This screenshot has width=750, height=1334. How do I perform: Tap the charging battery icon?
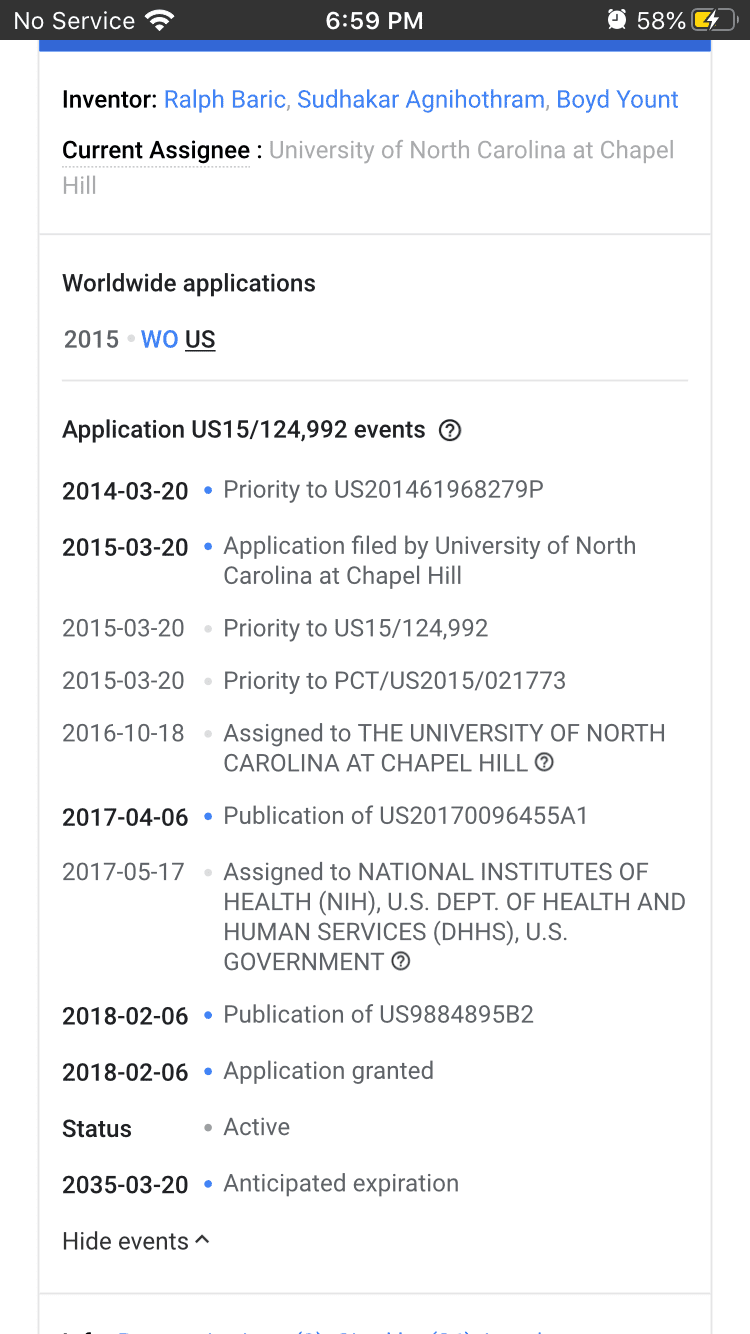pos(717,20)
